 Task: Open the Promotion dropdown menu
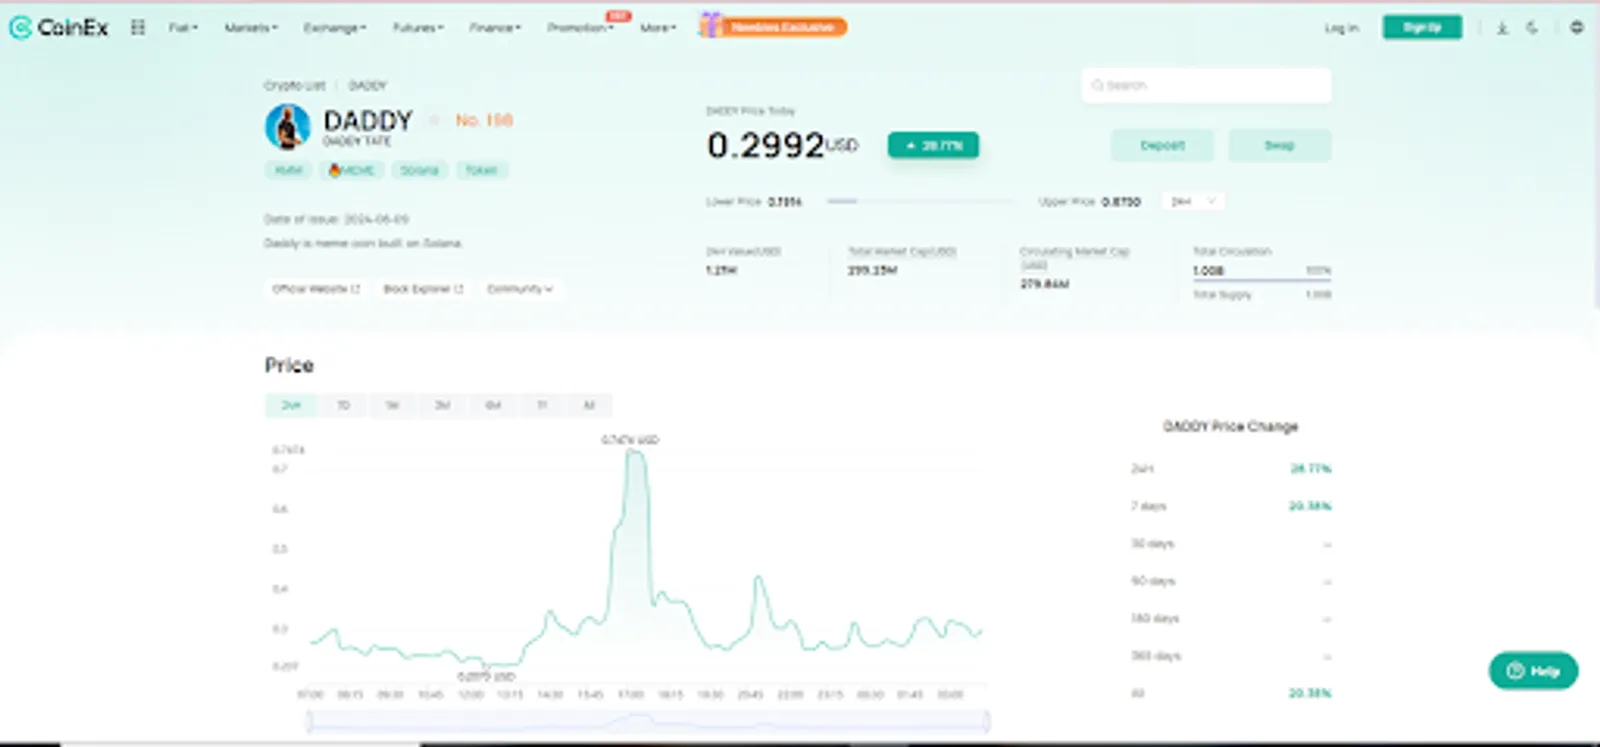pyautogui.click(x=580, y=28)
